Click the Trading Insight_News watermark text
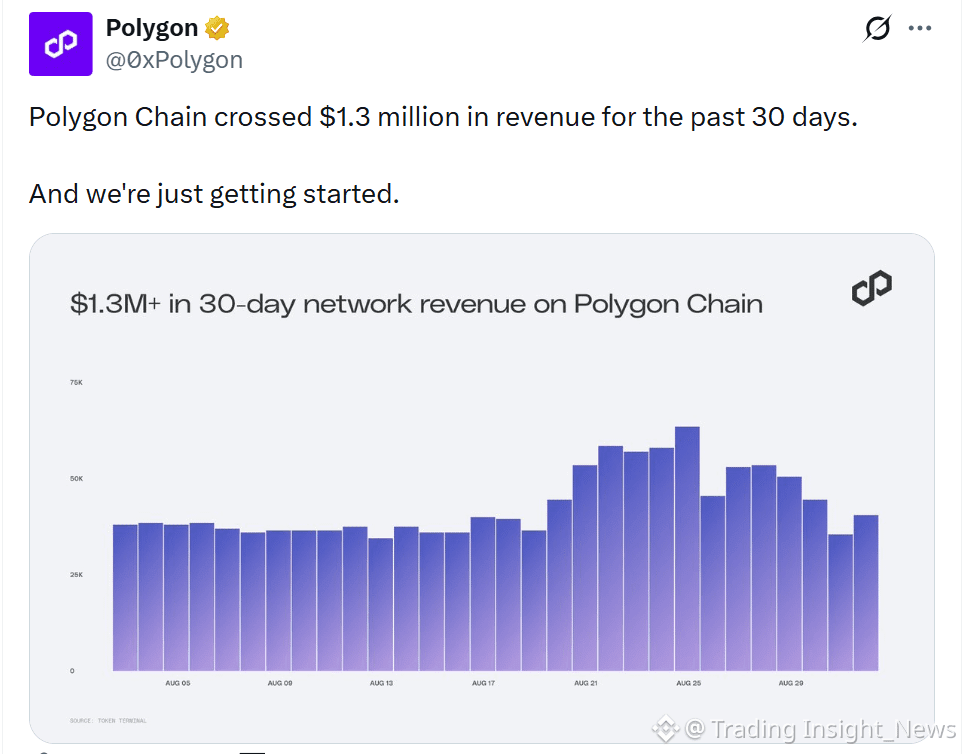The height and width of the screenshot is (754, 964). click(x=820, y=729)
